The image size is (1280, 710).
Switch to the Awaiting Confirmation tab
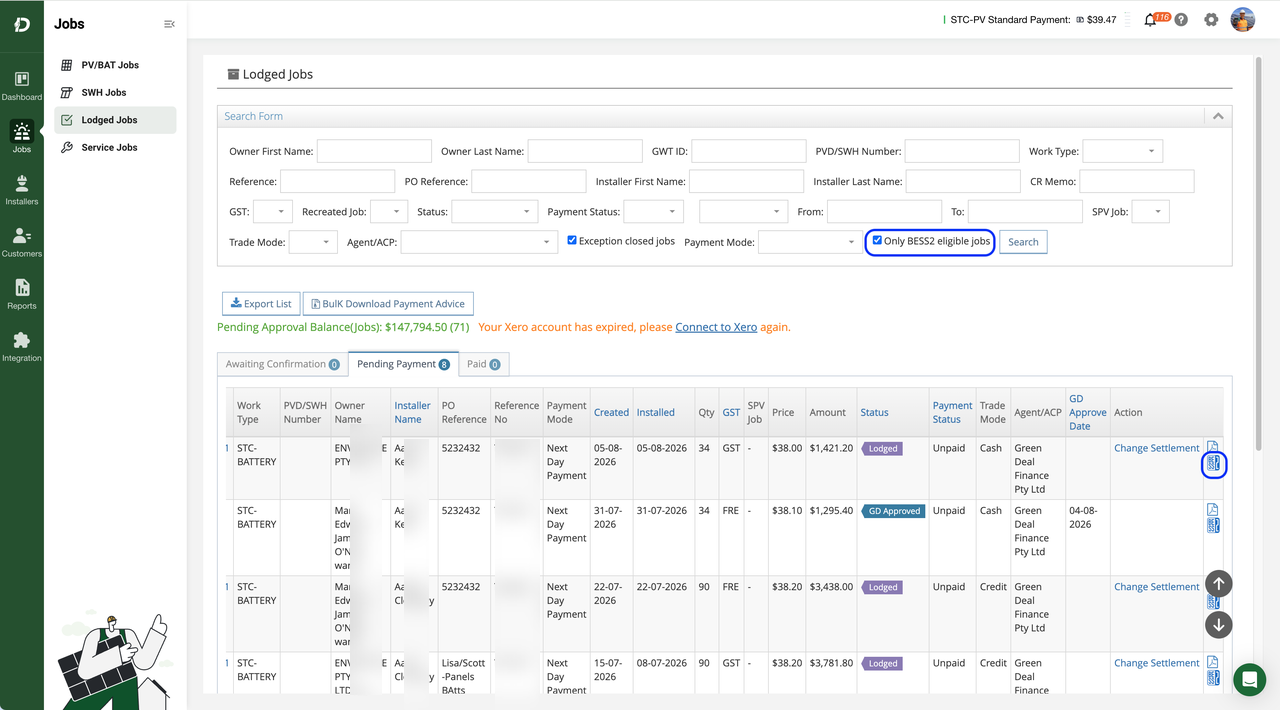click(x=283, y=364)
